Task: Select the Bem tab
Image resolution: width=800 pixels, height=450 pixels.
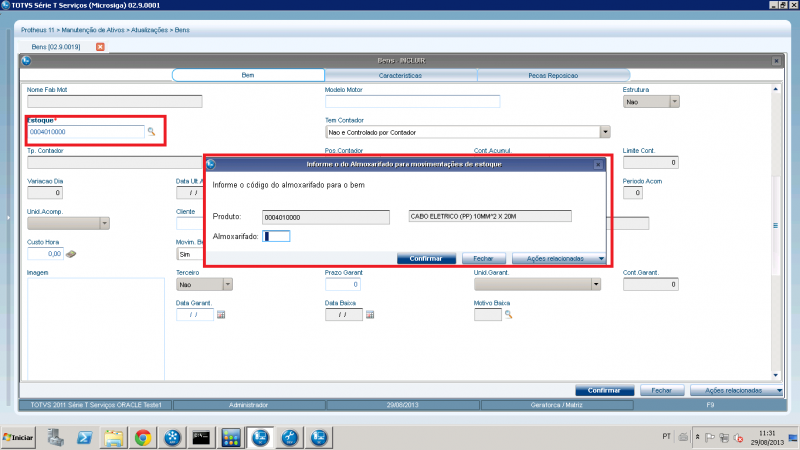Action: click(x=248, y=75)
